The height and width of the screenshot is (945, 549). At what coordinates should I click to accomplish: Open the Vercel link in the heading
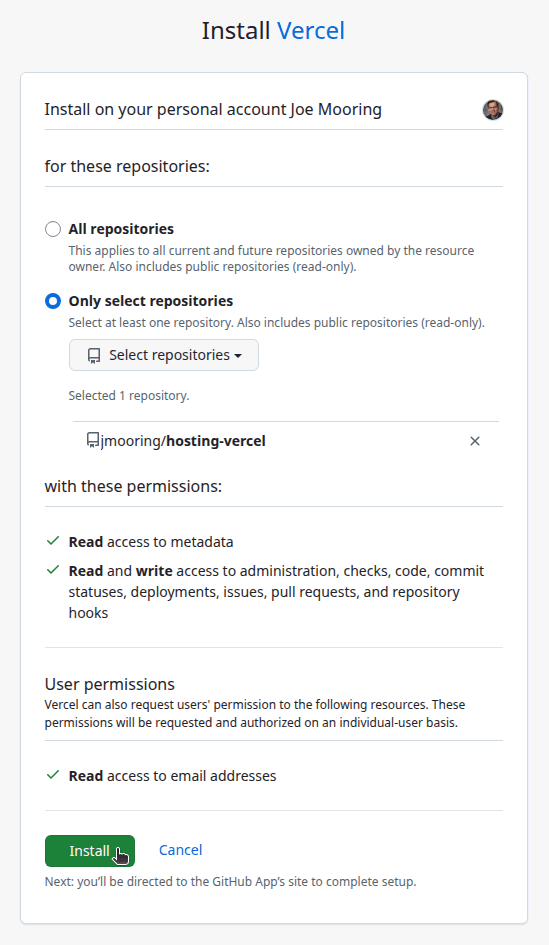pyautogui.click(x=310, y=31)
